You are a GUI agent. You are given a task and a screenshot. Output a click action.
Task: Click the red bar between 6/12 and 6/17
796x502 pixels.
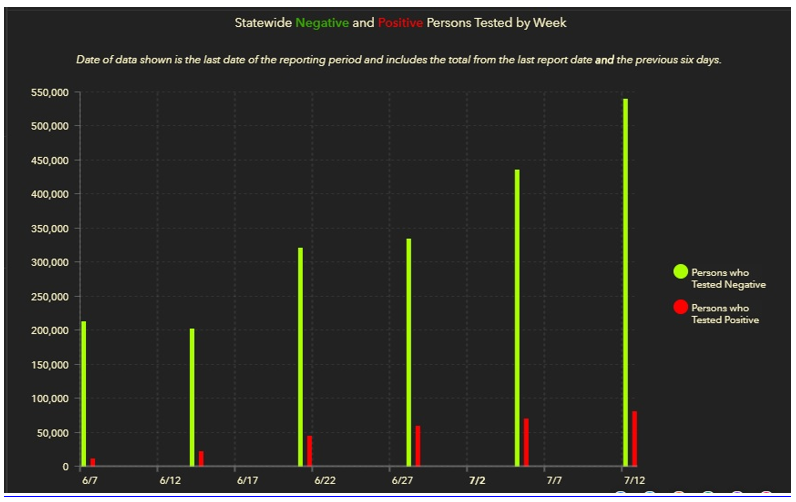tap(201, 458)
